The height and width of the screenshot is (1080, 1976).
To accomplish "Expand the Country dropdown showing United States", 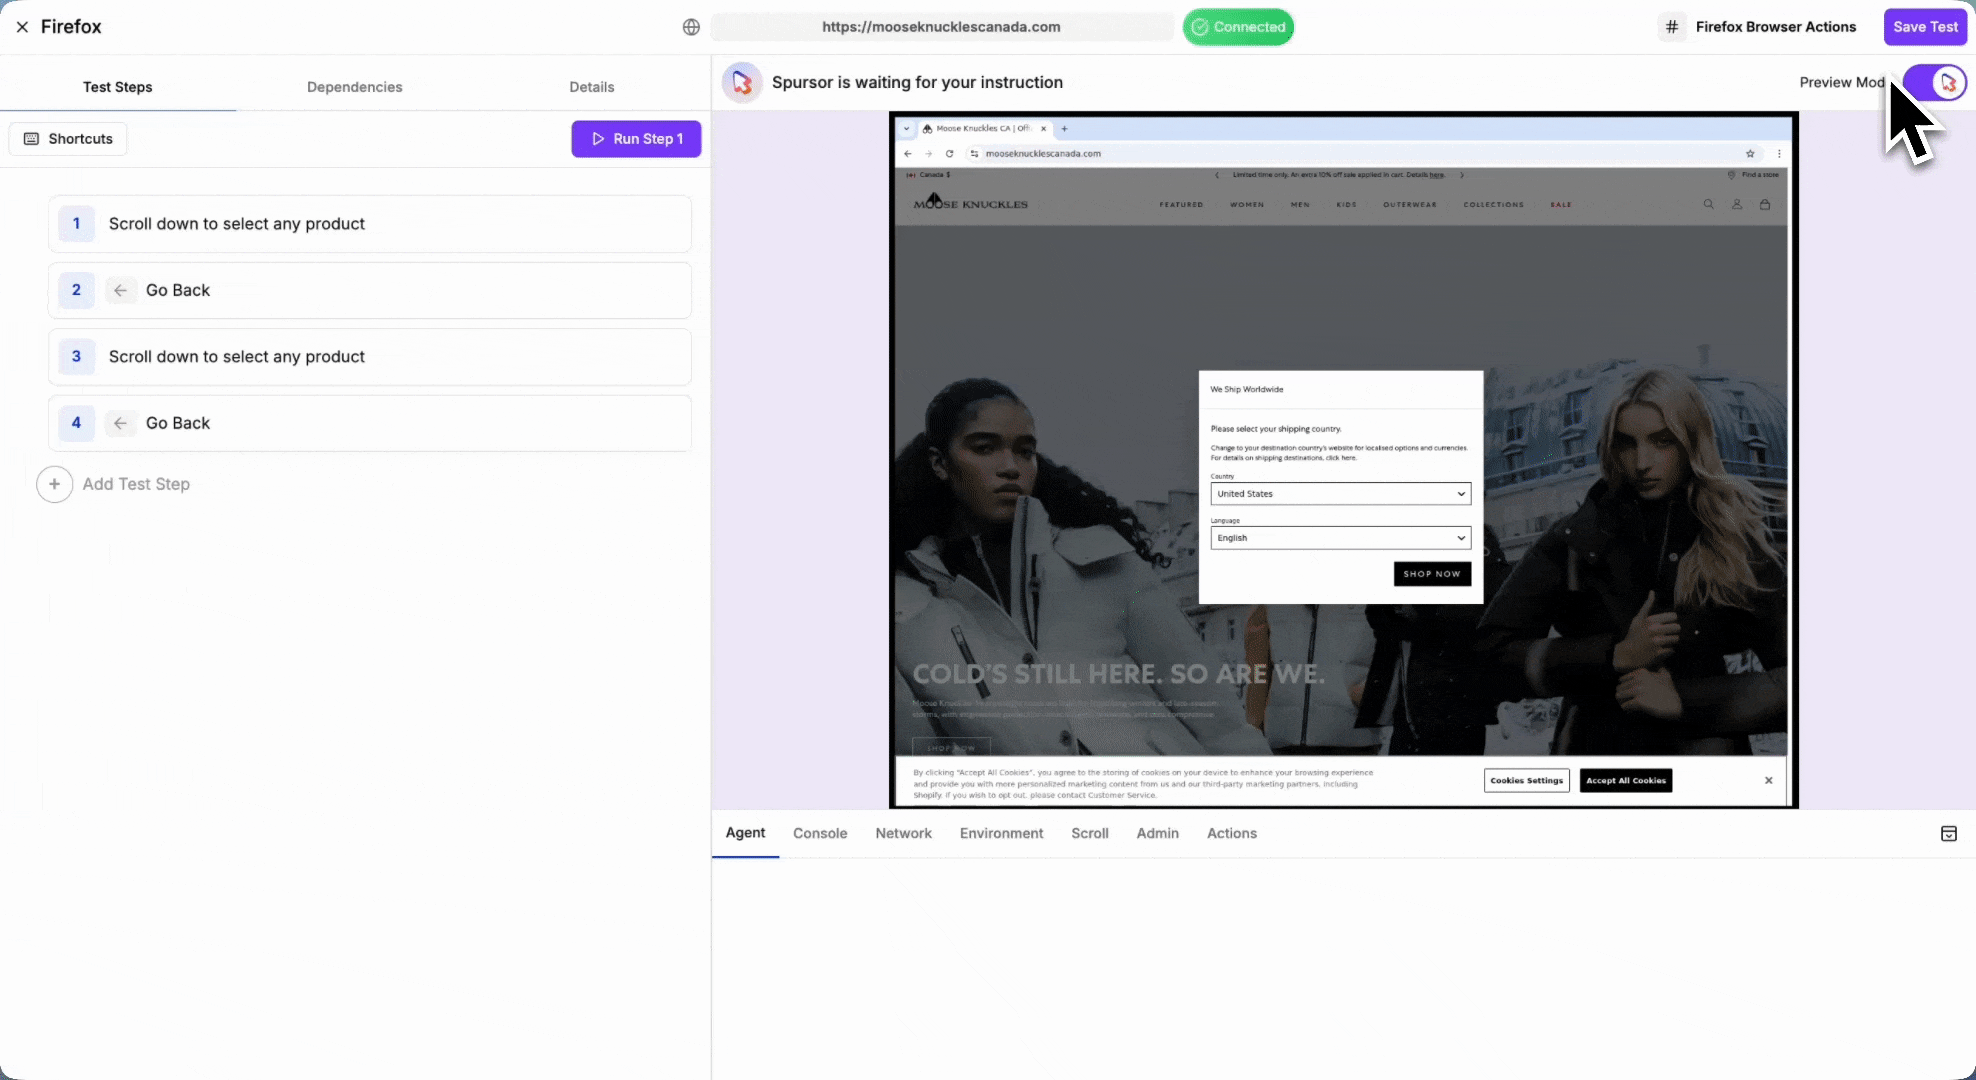I will click(x=1340, y=494).
